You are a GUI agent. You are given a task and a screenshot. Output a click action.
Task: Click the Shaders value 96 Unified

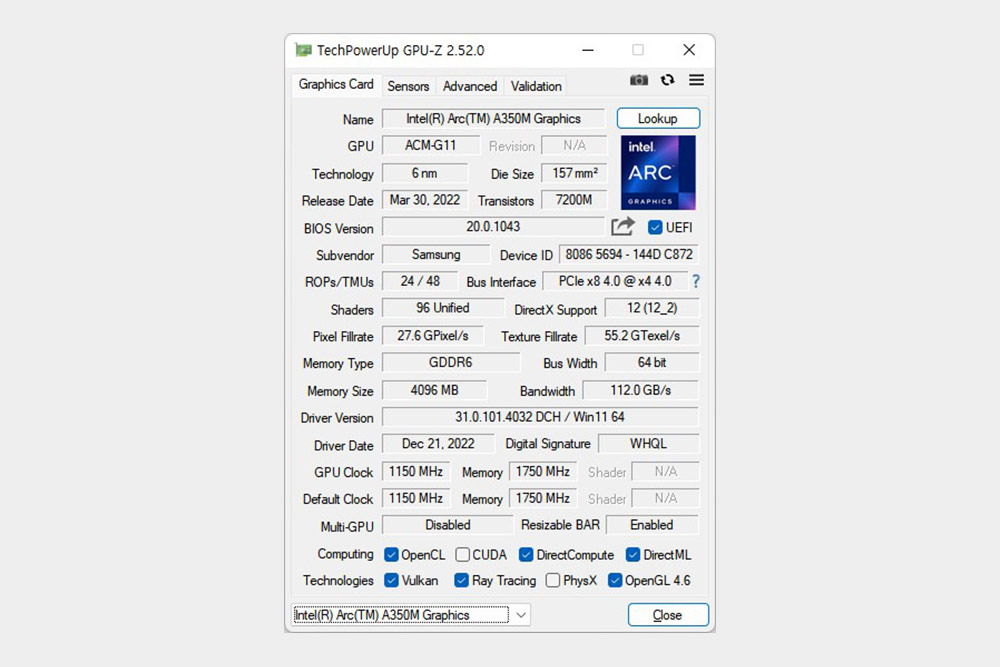point(443,308)
